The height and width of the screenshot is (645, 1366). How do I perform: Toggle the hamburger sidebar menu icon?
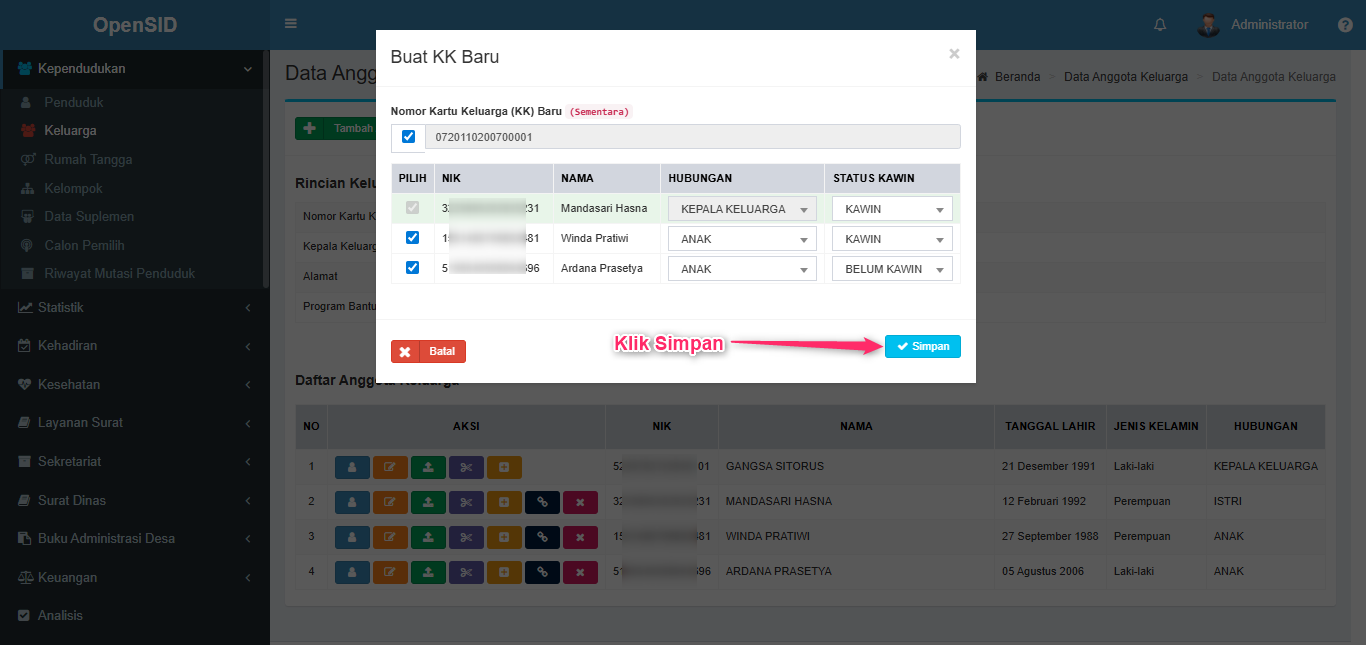click(x=291, y=24)
